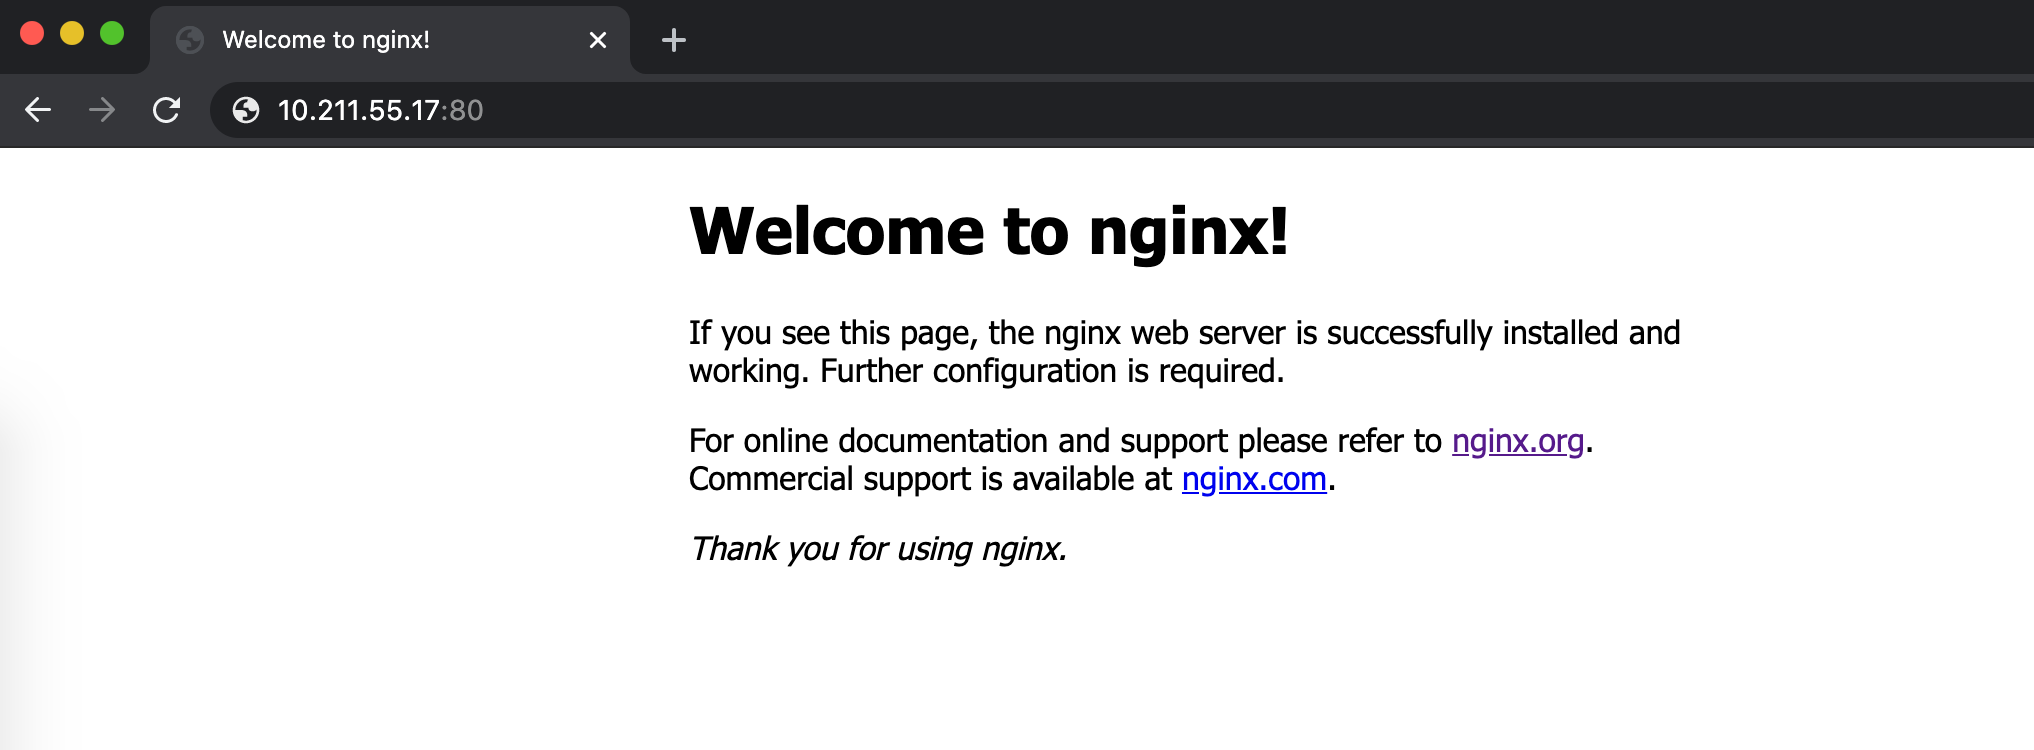Click the address bar showing 10.211.55.17:80
2034x750 pixels.
point(1120,110)
